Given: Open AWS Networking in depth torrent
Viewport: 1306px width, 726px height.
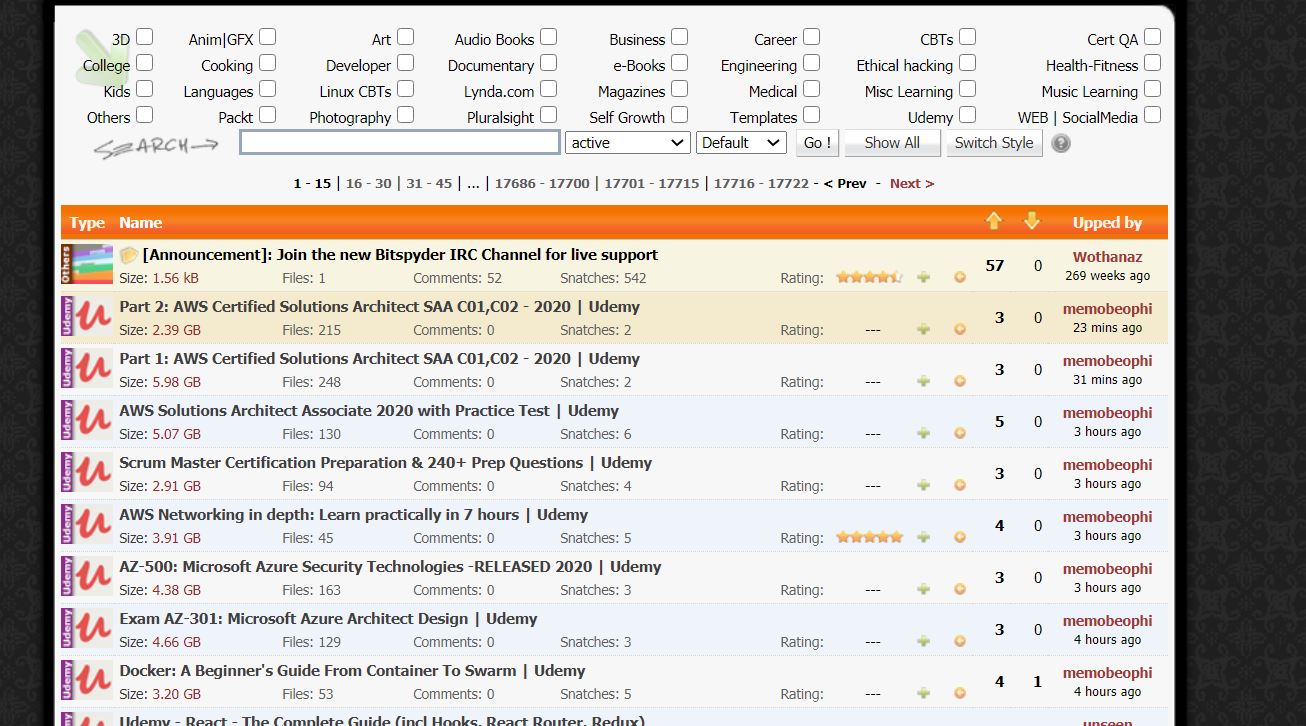Looking at the screenshot, I should (x=353, y=514).
